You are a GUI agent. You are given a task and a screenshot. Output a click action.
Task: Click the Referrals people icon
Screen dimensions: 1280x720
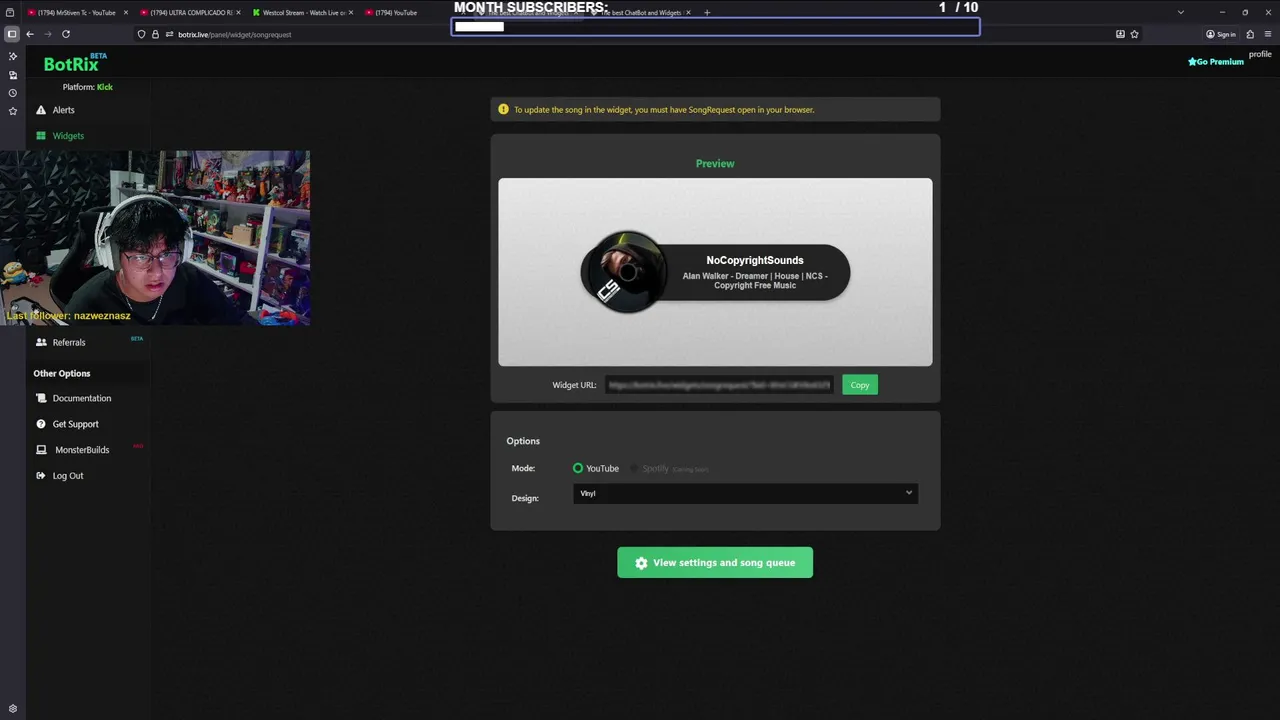pos(41,342)
